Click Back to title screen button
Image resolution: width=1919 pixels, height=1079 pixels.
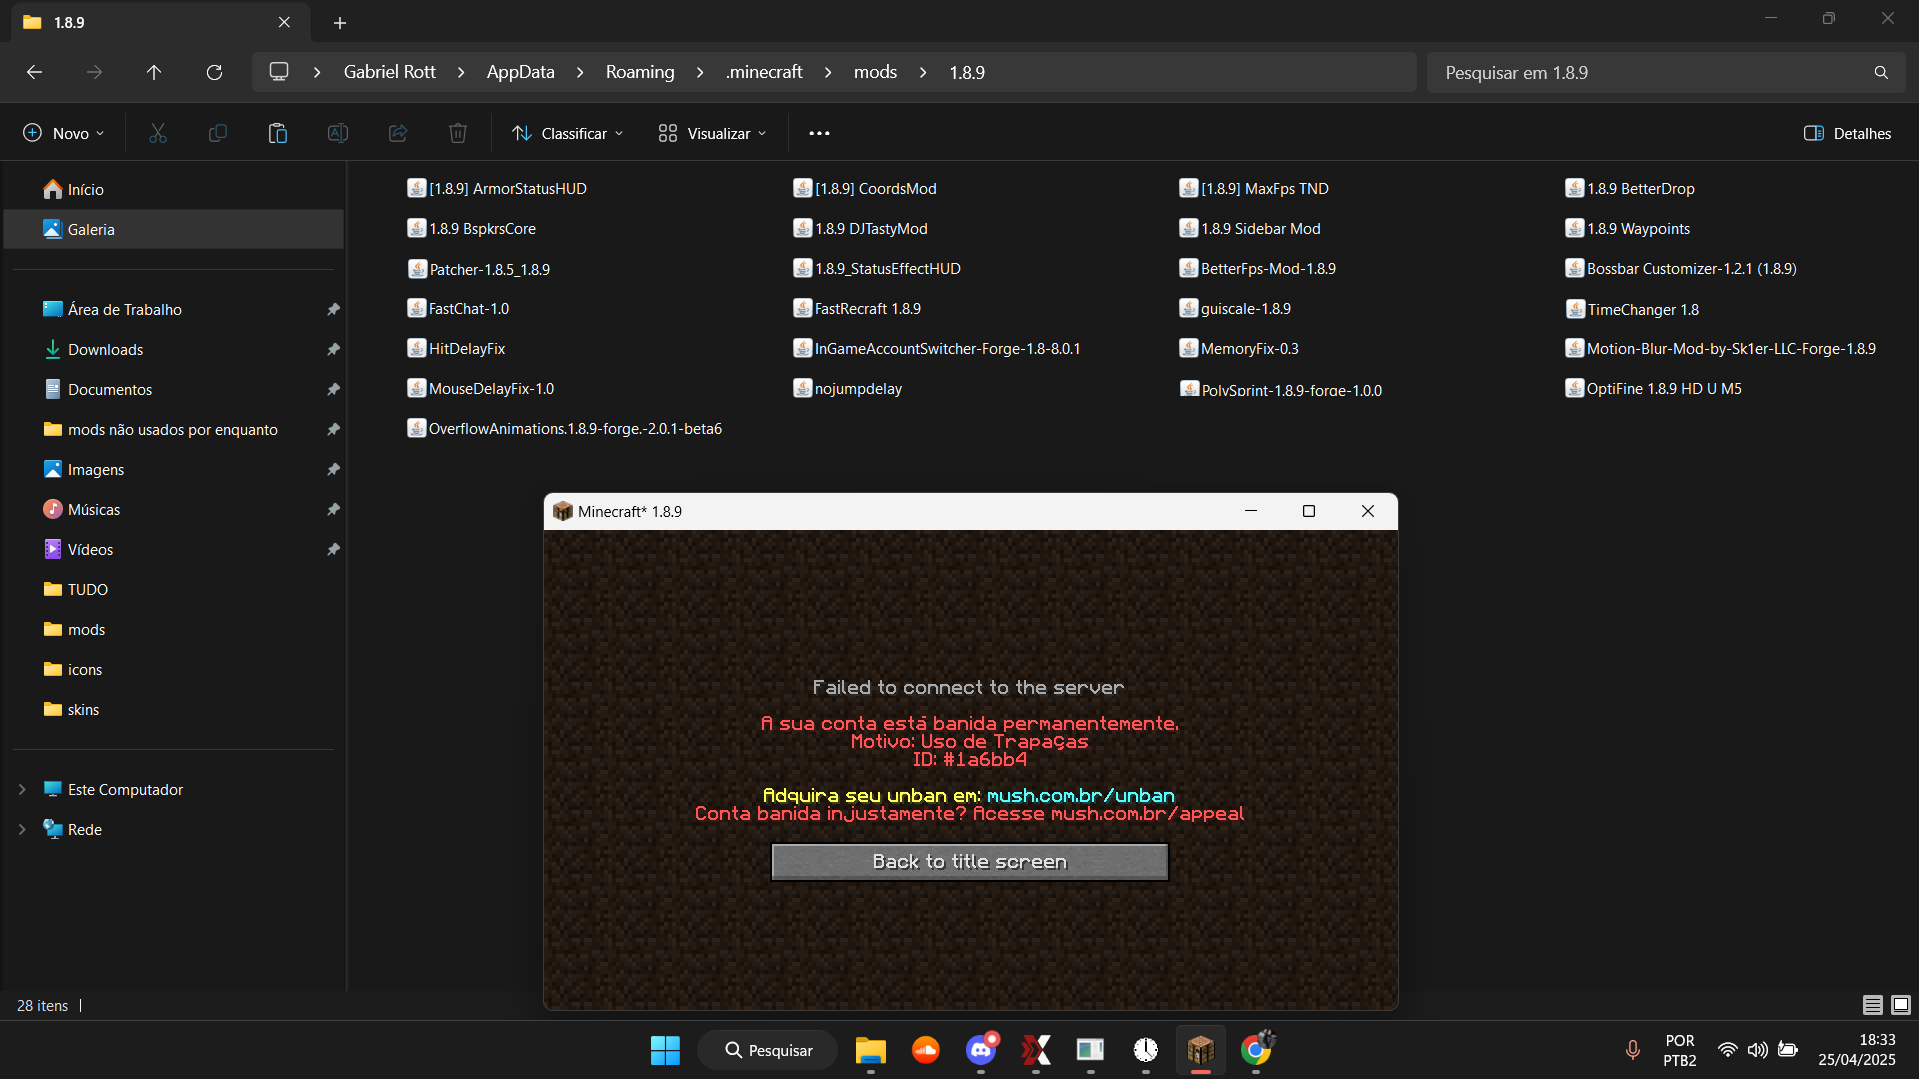970,862
